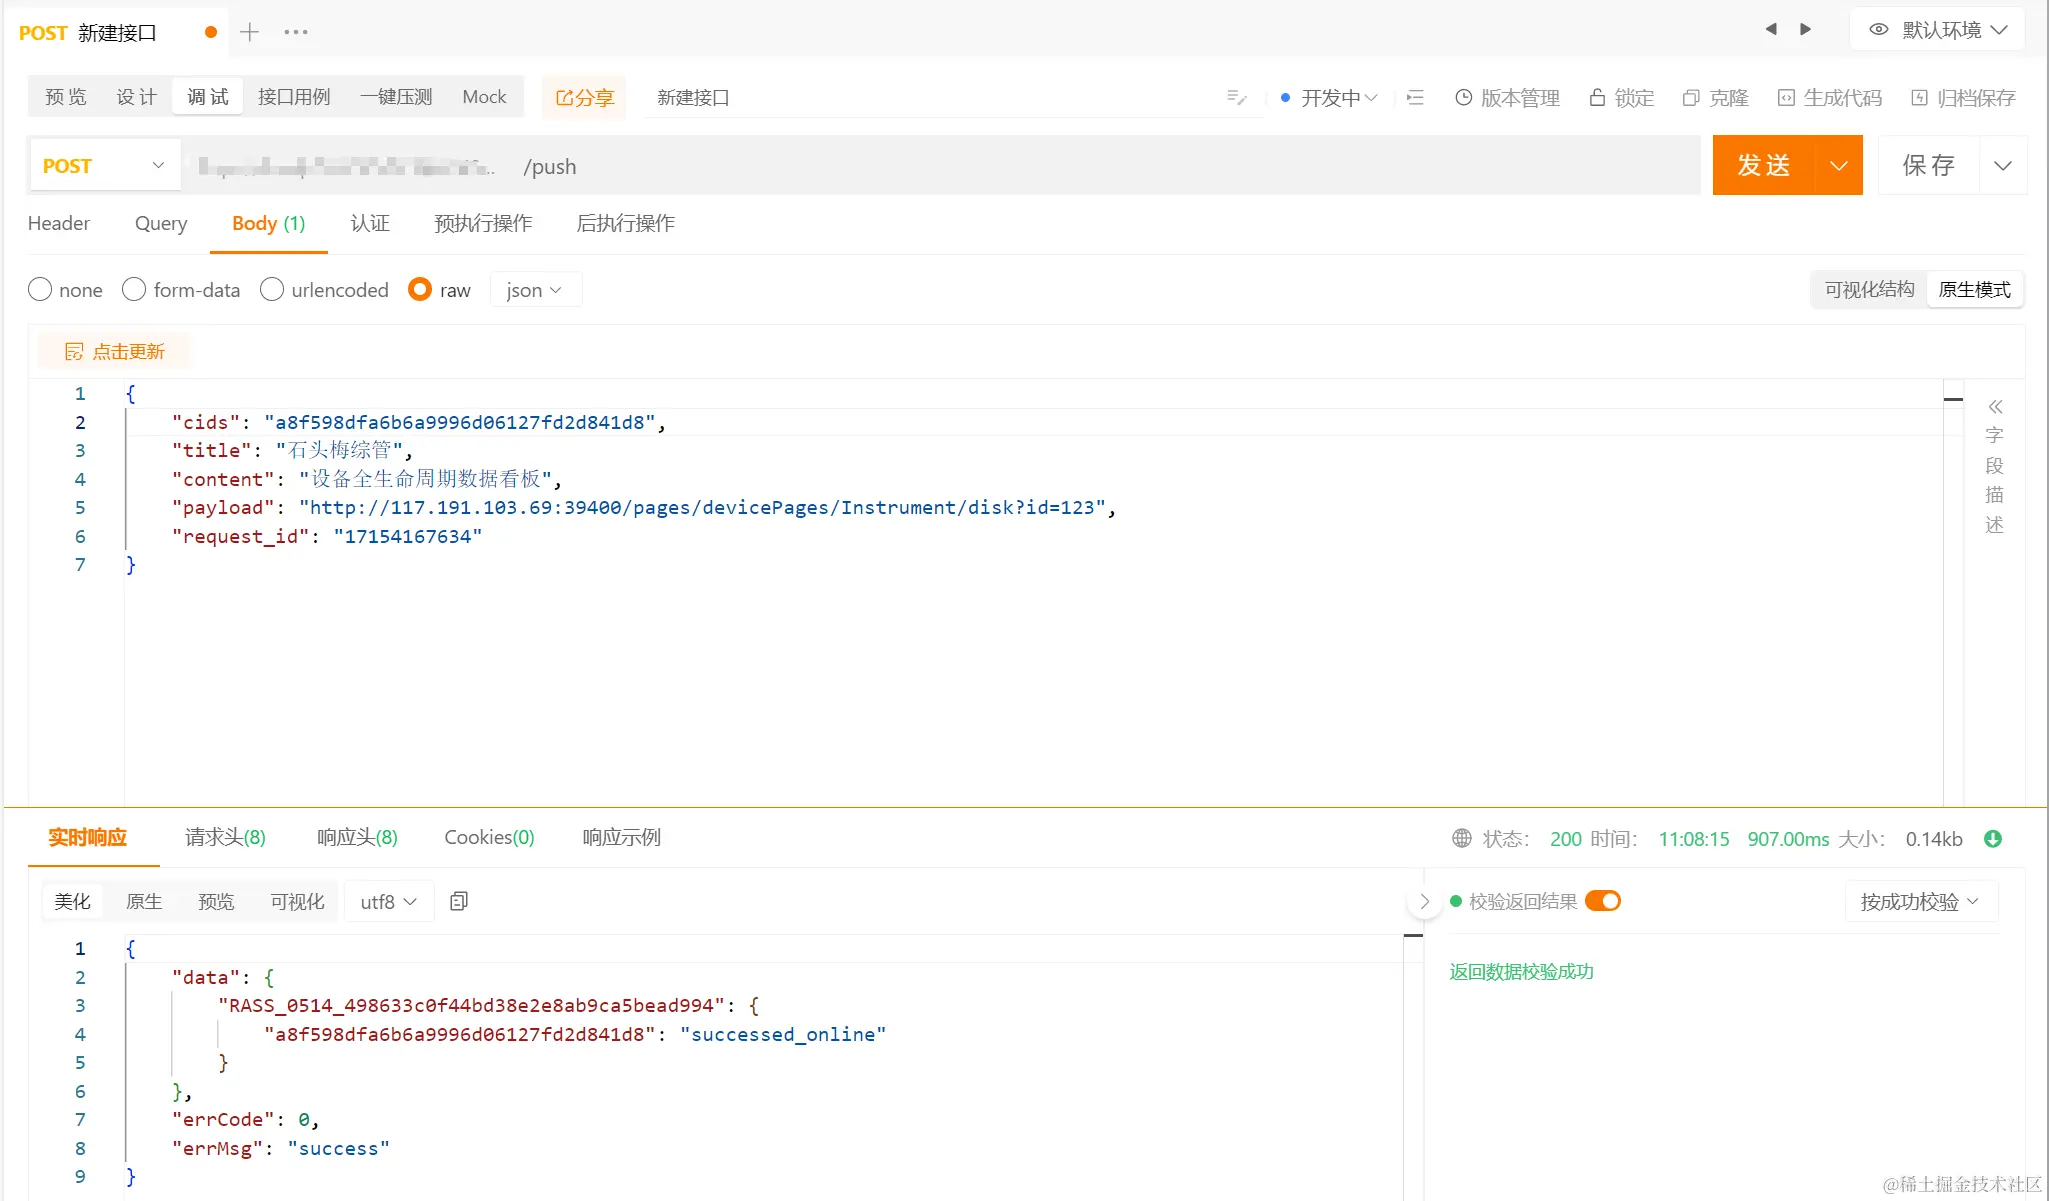2049x1201 pixels.
Task: Click the orange 发送 send button
Action: click(x=1764, y=166)
